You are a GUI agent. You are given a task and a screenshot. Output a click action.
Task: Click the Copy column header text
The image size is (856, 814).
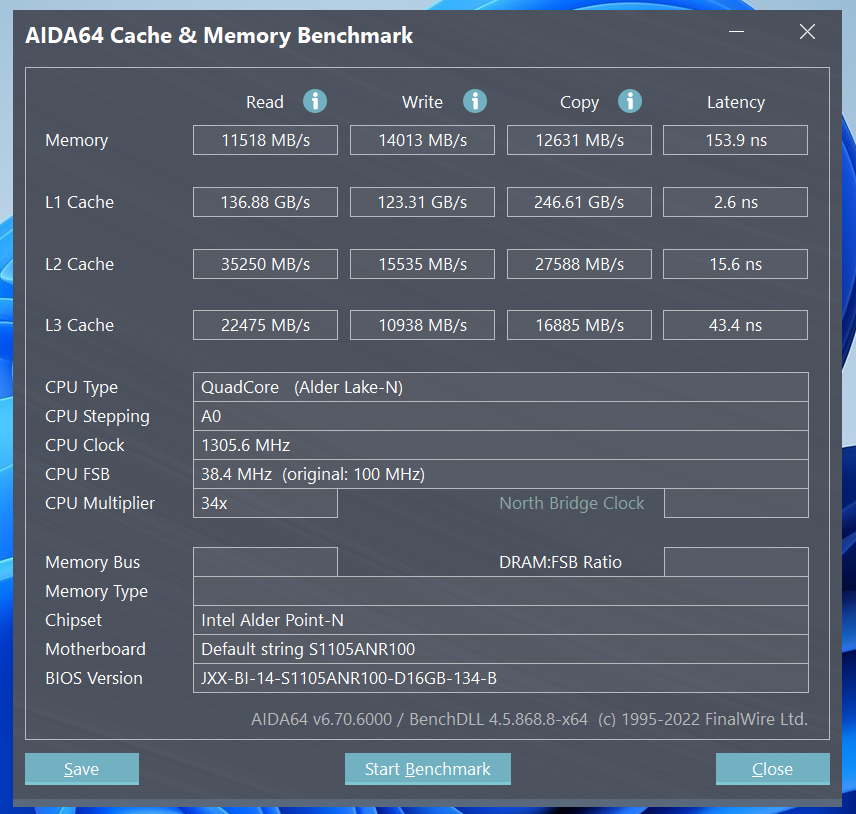[579, 103]
